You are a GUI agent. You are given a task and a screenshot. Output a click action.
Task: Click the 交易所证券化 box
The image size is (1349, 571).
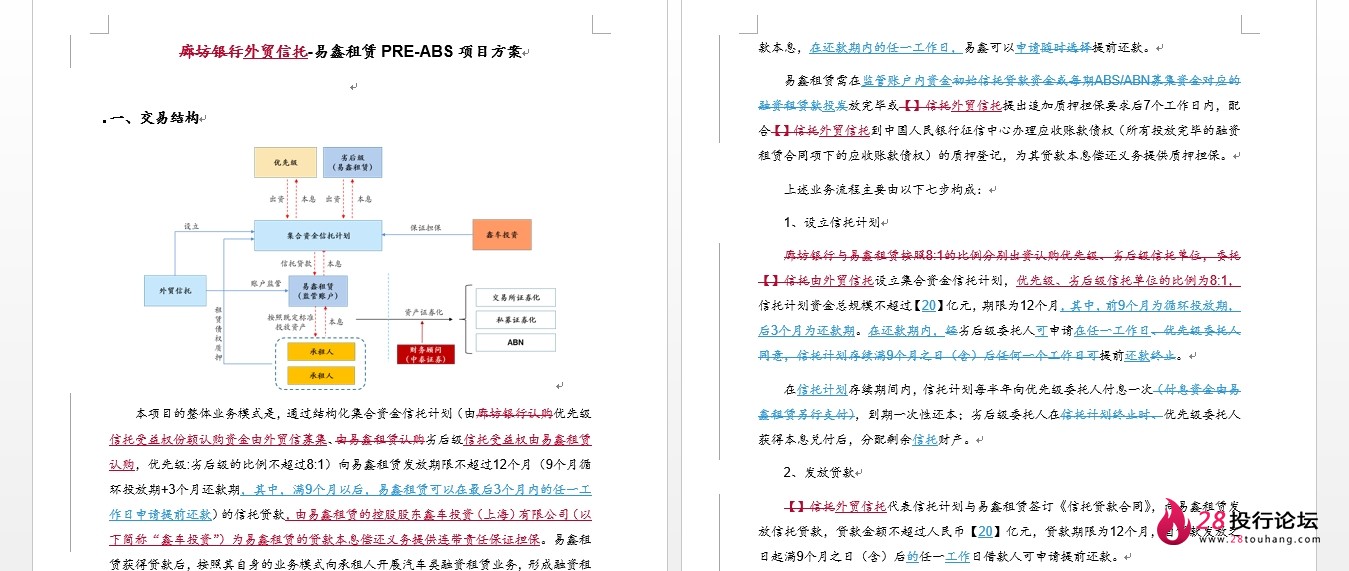coord(516,298)
